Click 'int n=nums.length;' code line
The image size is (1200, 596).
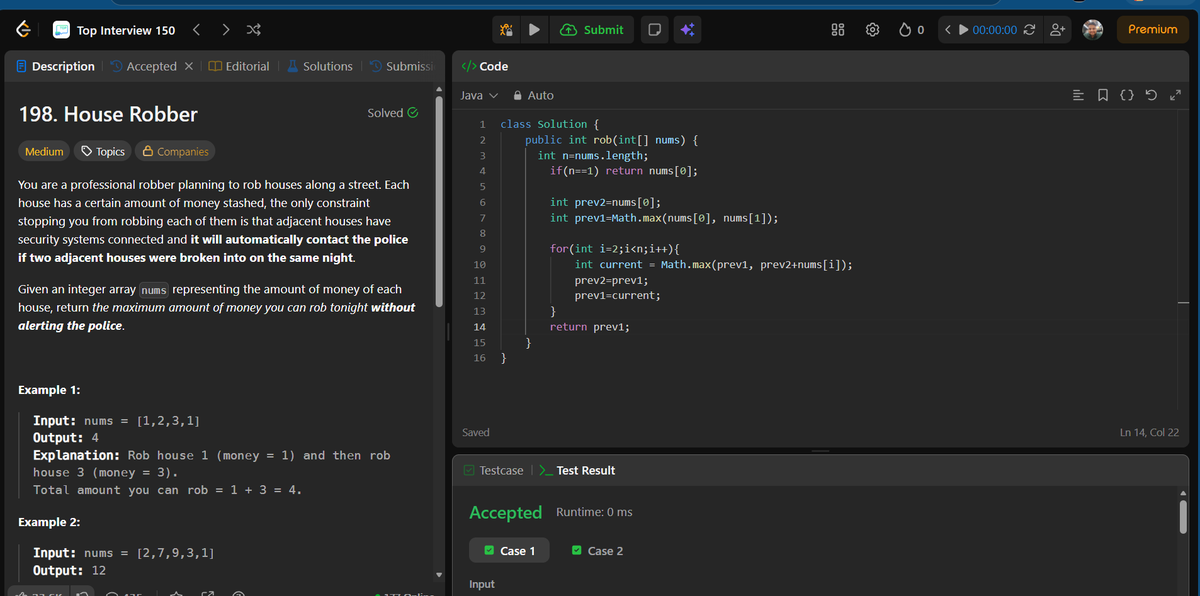coord(592,155)
